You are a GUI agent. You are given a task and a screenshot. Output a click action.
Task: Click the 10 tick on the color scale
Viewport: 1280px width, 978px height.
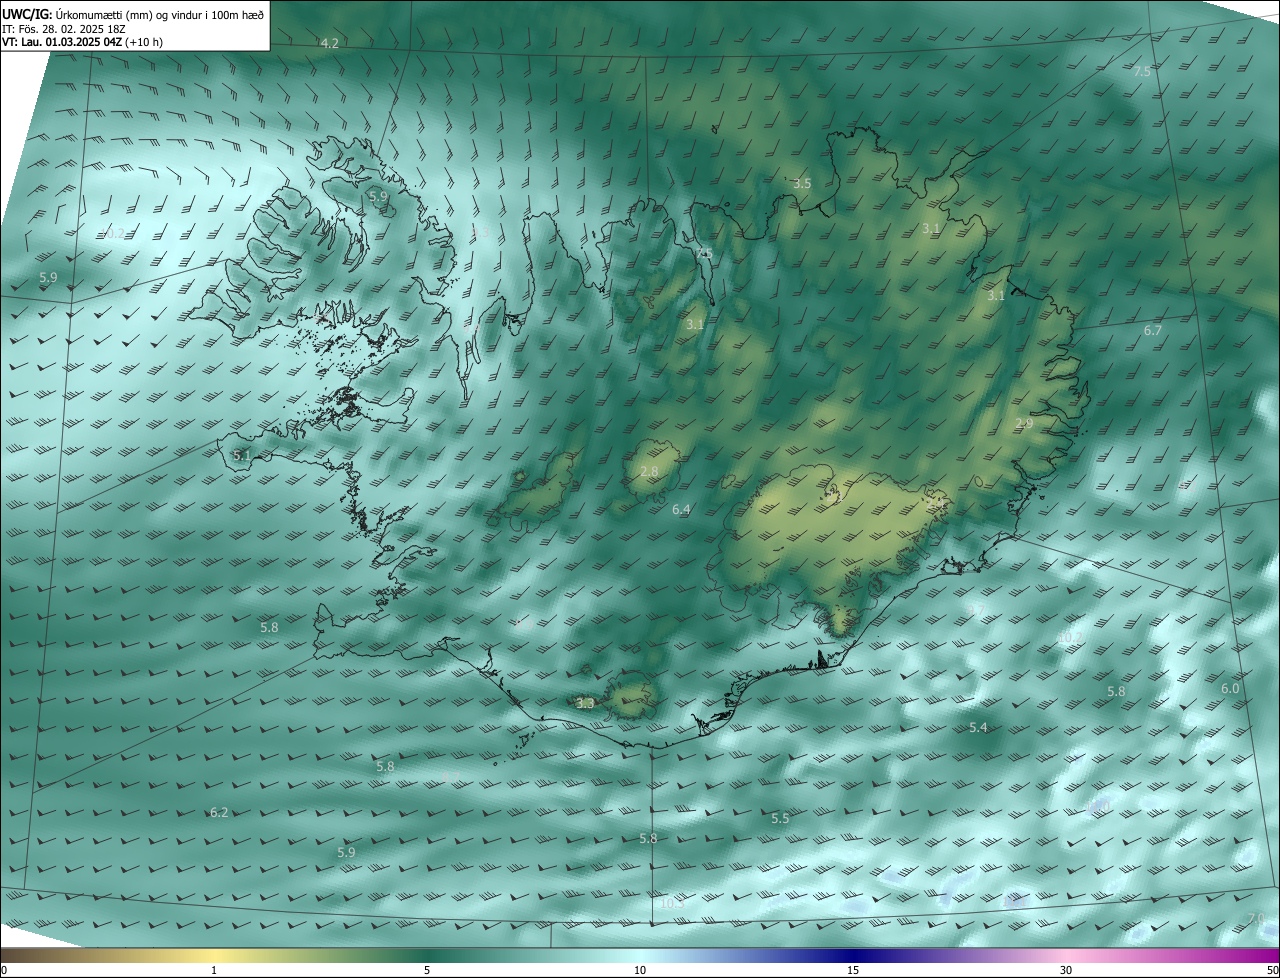tap(640, 970)
